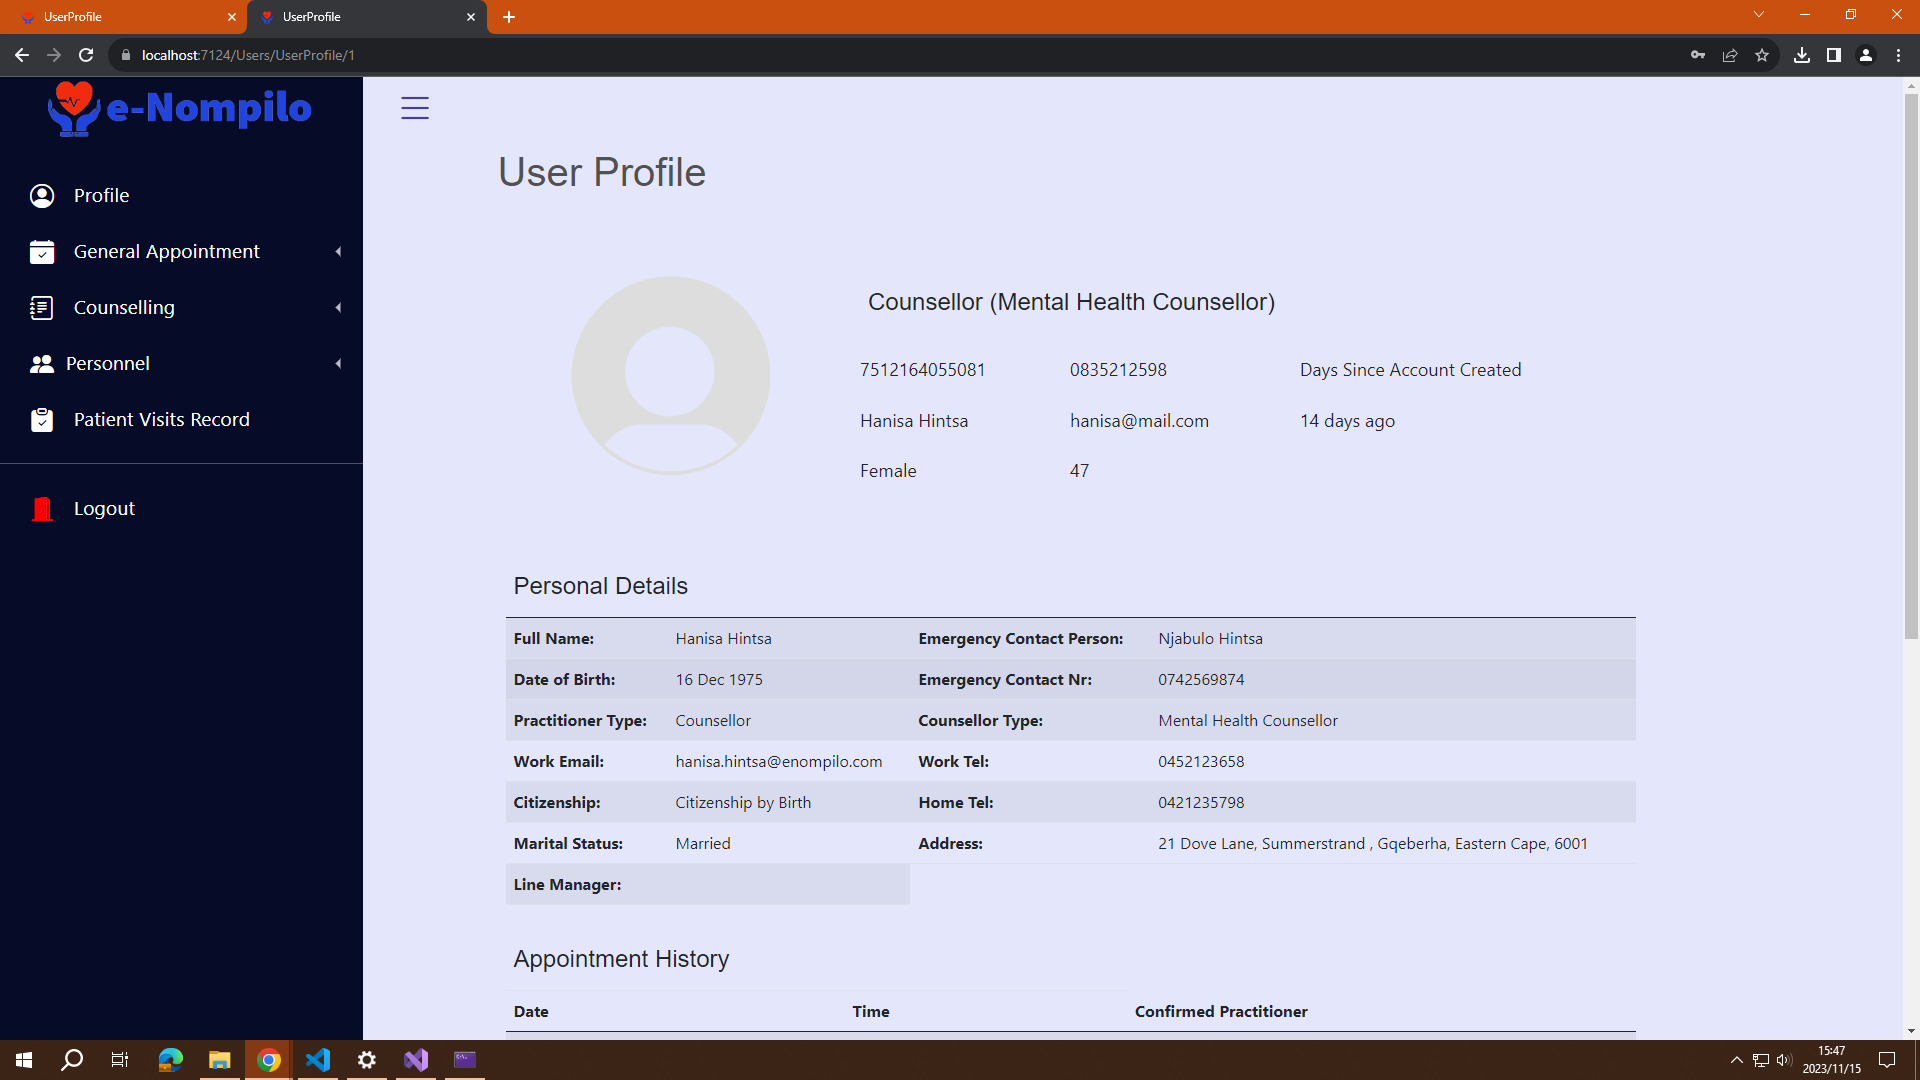The image size is (1920, 1080).
Task: Toggle the browser side panel icon
Action: click(x=1834, y=55)
